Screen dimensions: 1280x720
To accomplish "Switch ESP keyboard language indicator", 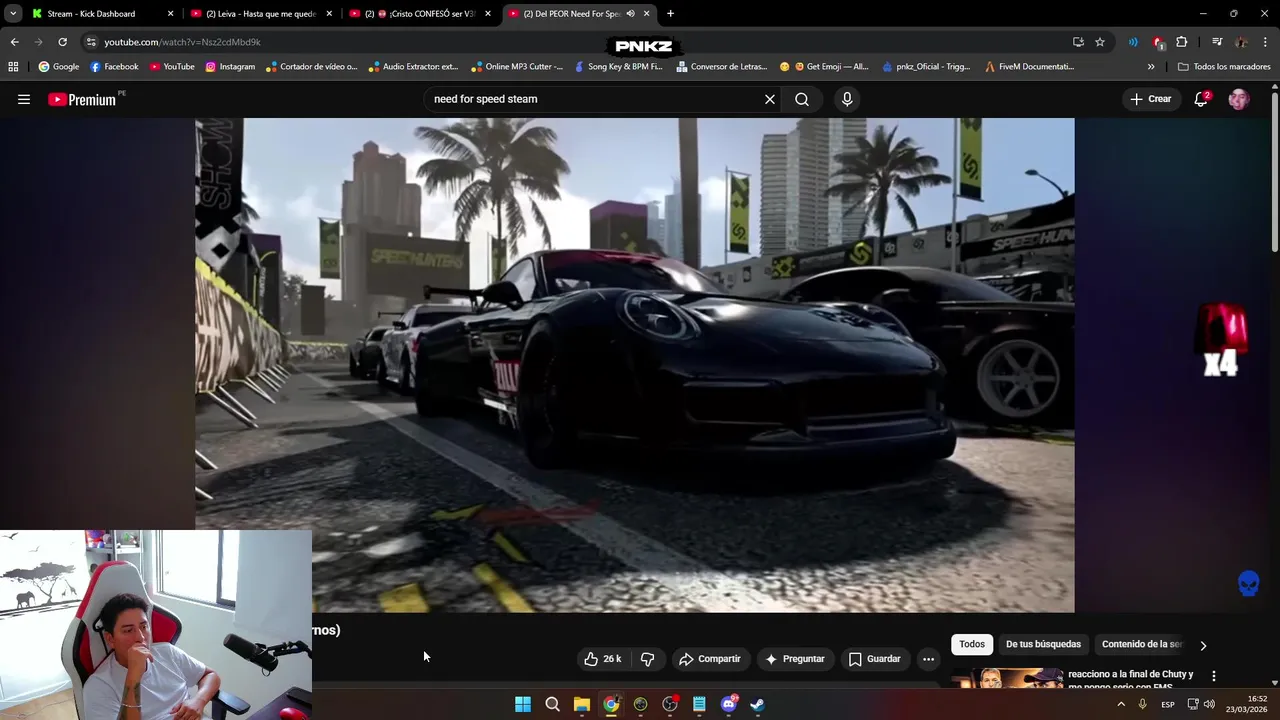I will (x=1168, y=704).
